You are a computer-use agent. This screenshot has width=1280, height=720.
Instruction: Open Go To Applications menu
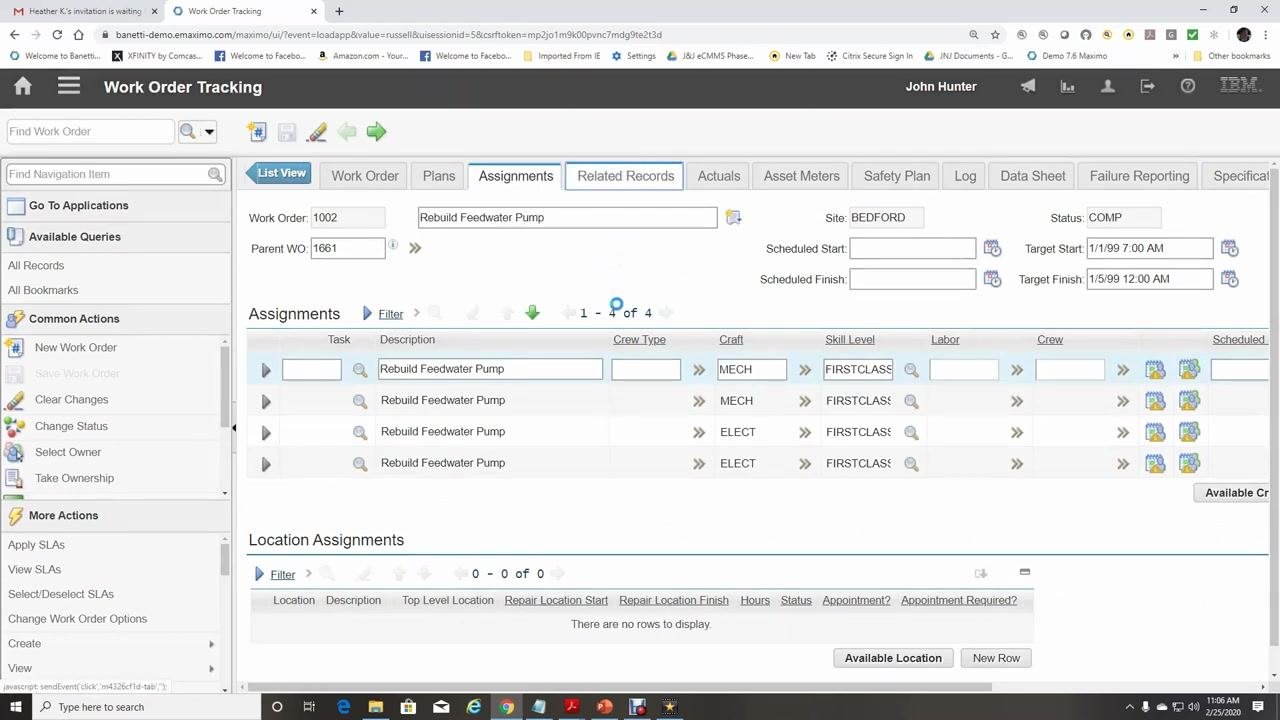click(x=78, y=206)
